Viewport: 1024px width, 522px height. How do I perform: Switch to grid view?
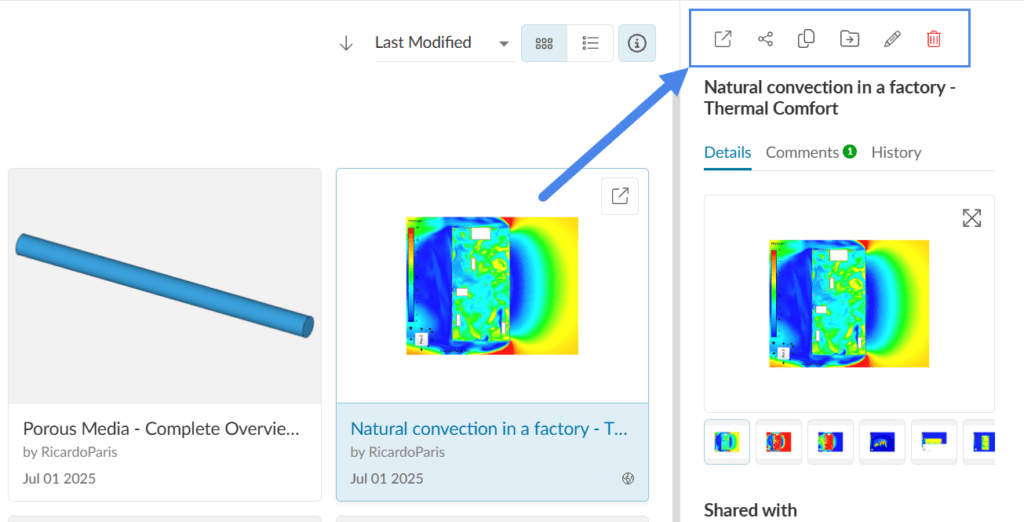click(x=544, y=43)
